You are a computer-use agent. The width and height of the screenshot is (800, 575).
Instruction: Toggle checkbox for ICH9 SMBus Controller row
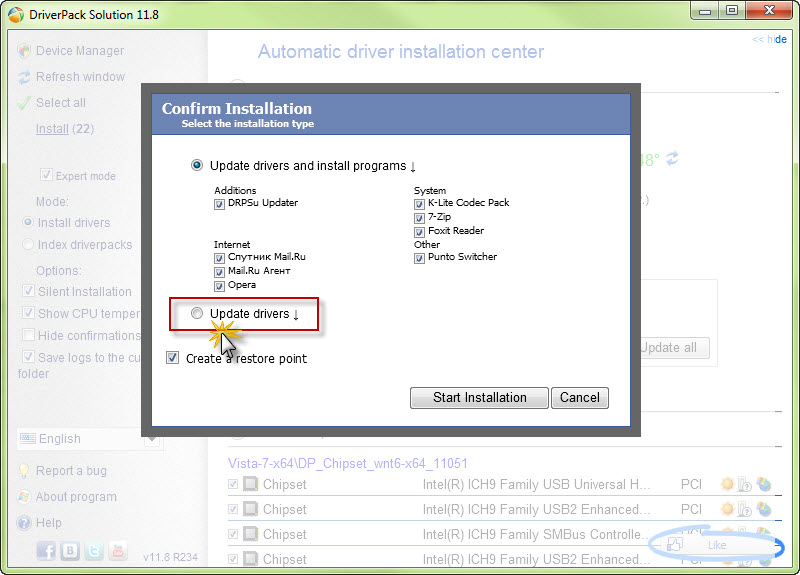(233, 534)
